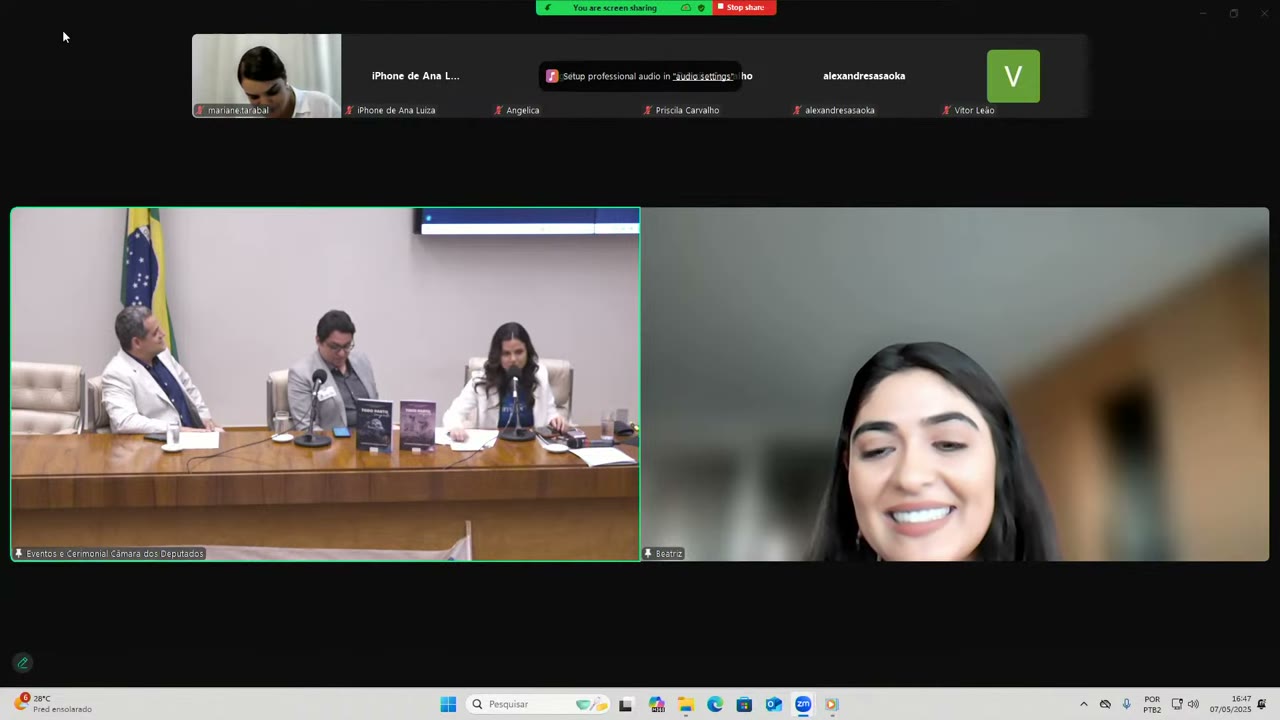Open the Windows Start menu
The height and width of the screenshot is (720, 1280).
point(448,704)
